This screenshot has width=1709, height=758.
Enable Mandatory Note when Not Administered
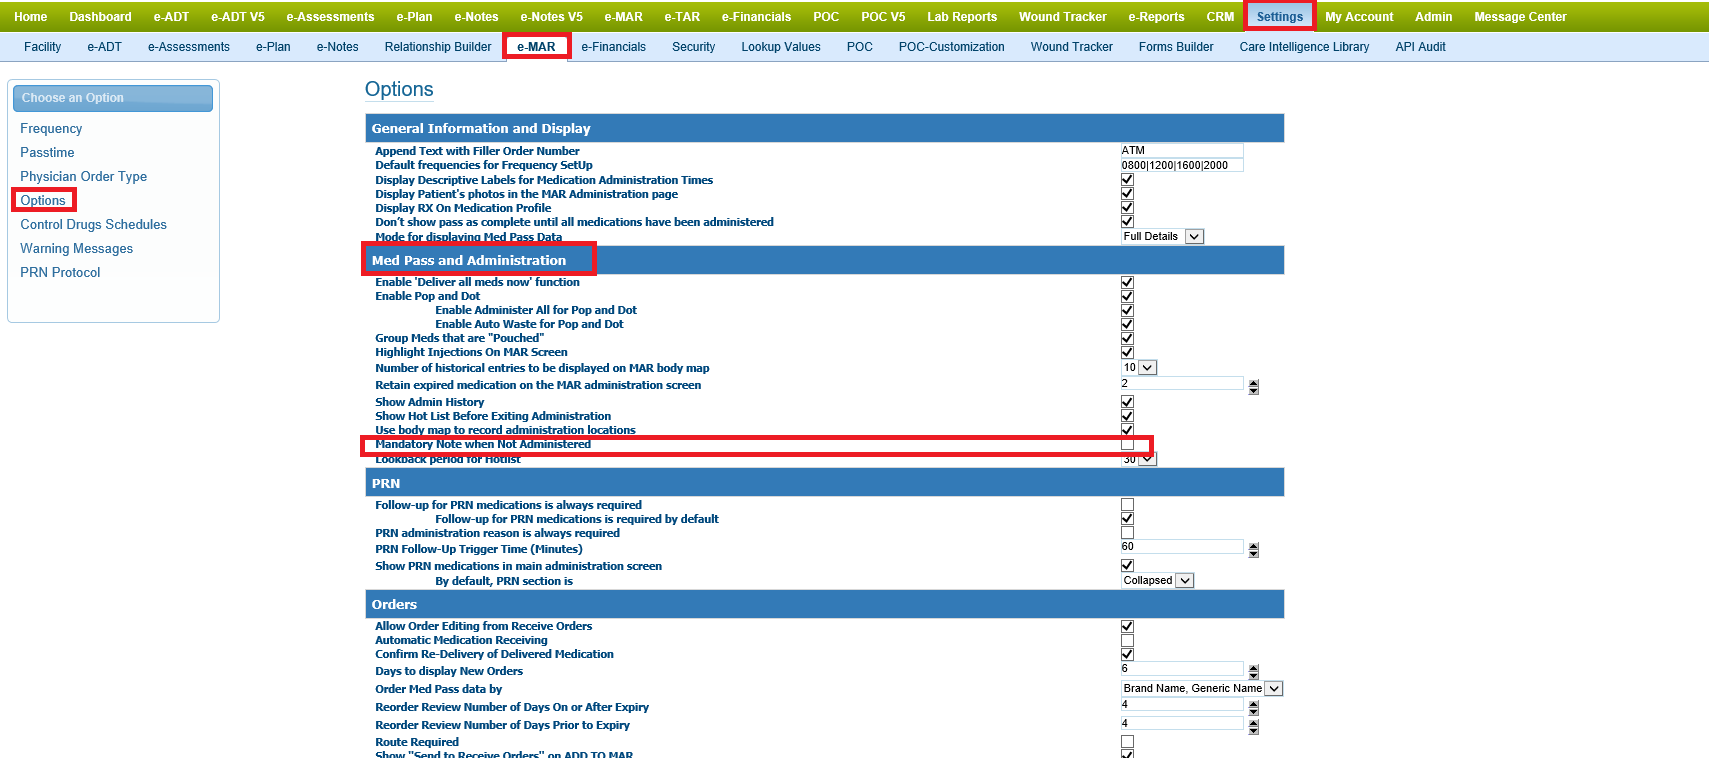(x=1127, y=444)
